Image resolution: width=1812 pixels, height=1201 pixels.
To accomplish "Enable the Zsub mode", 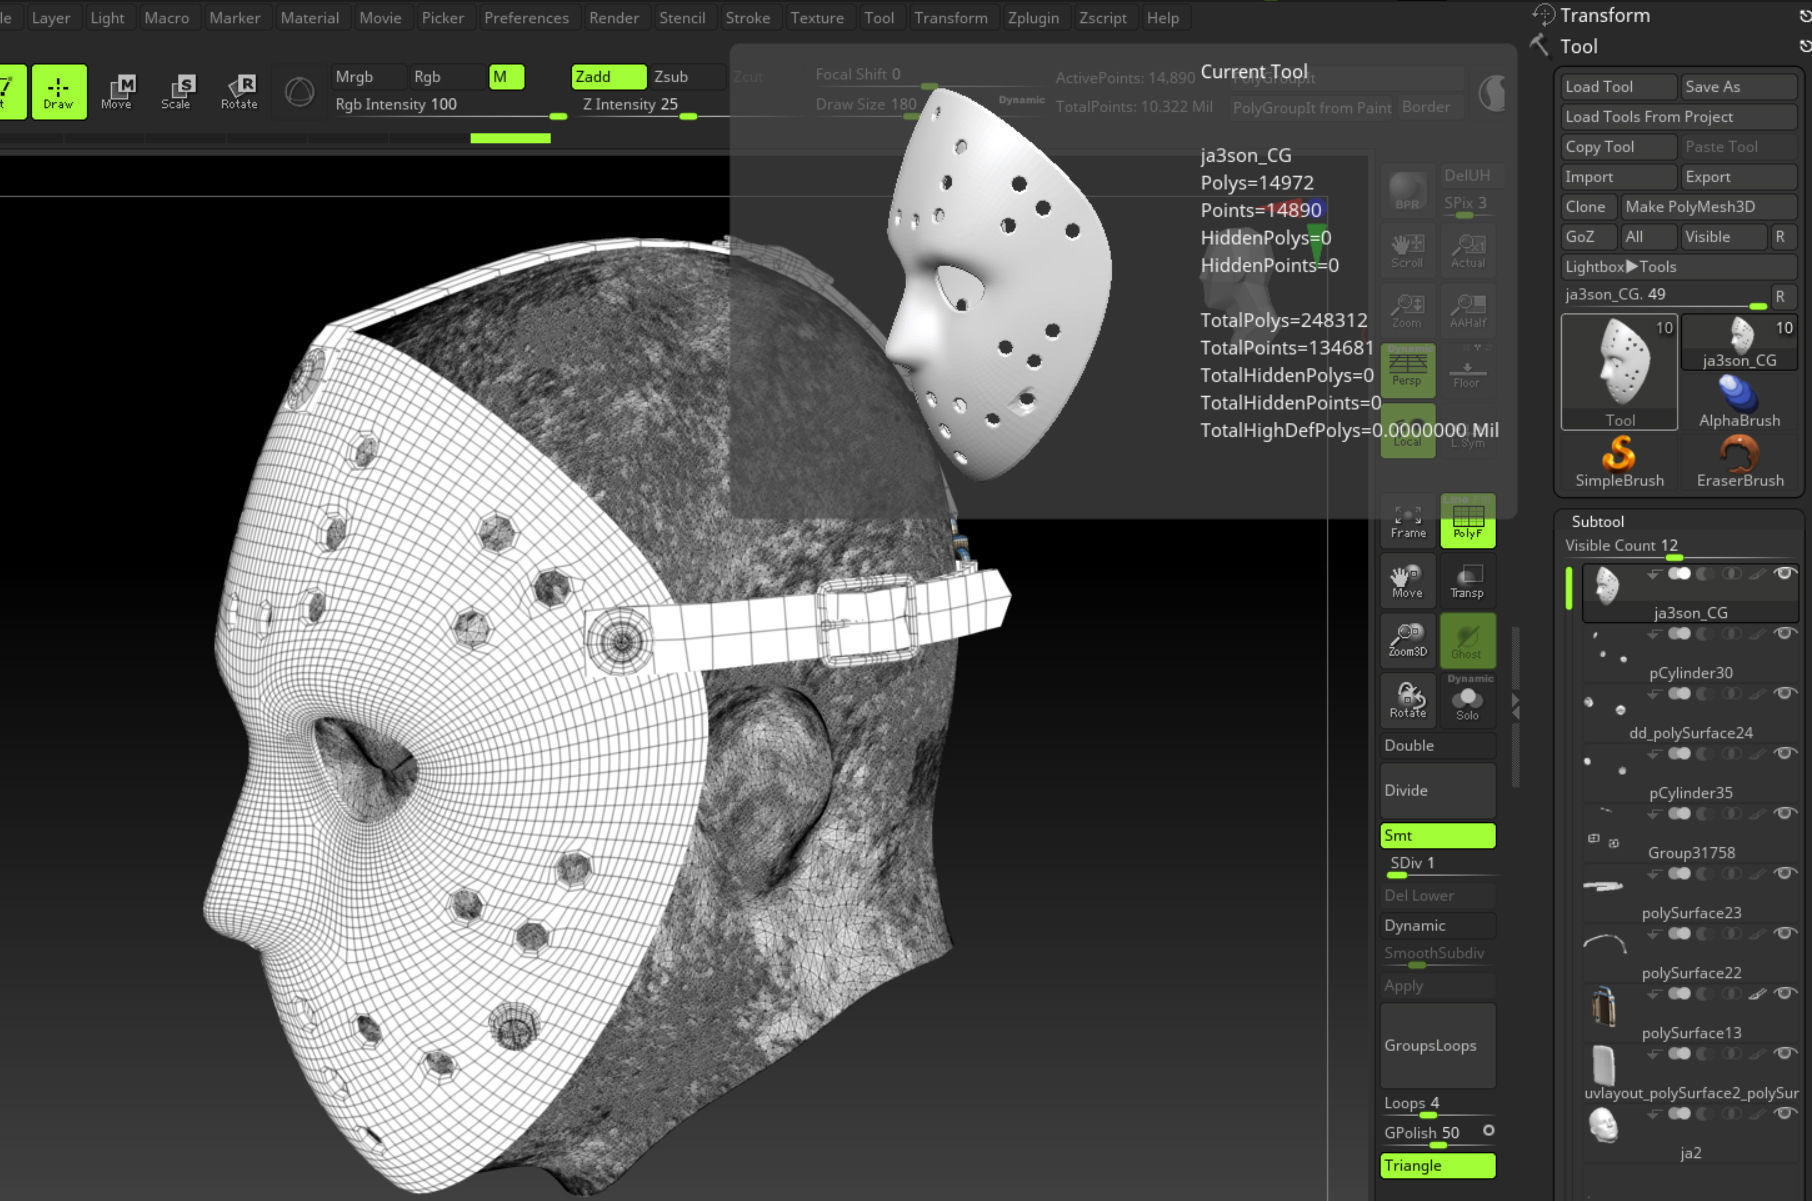I will tap(686, 77).
